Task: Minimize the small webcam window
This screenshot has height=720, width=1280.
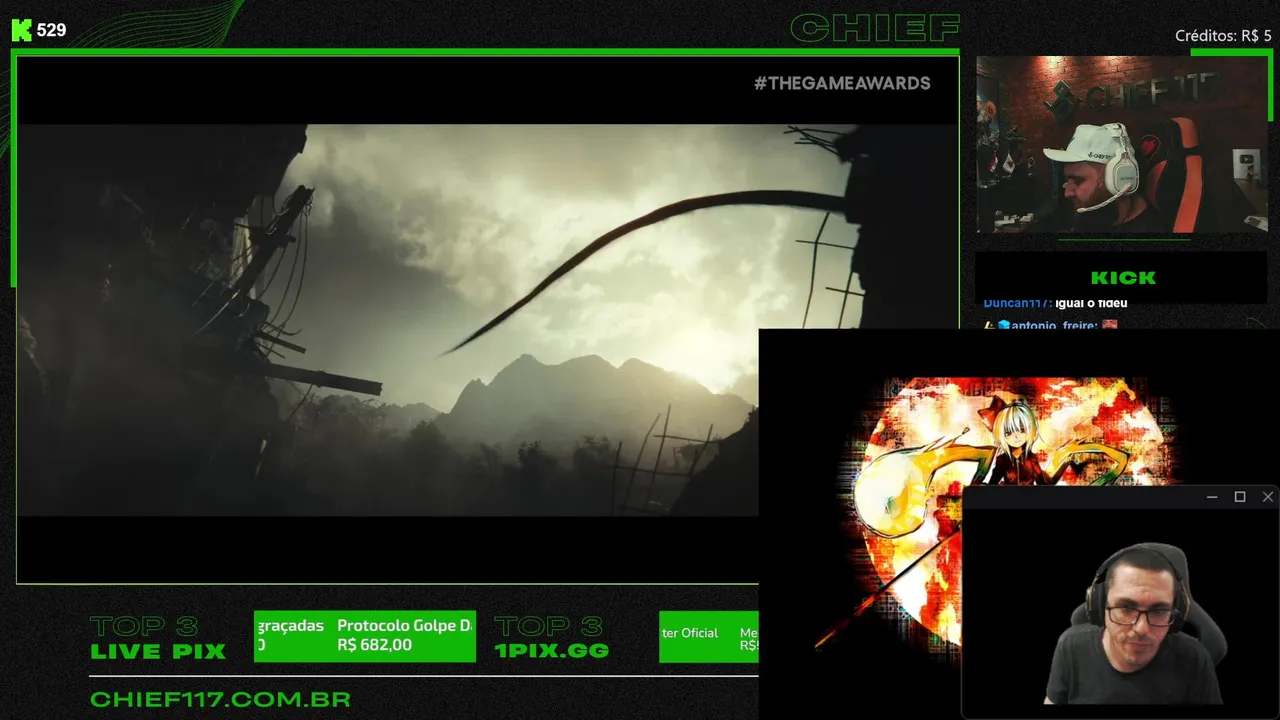Action: [1212, 497]
